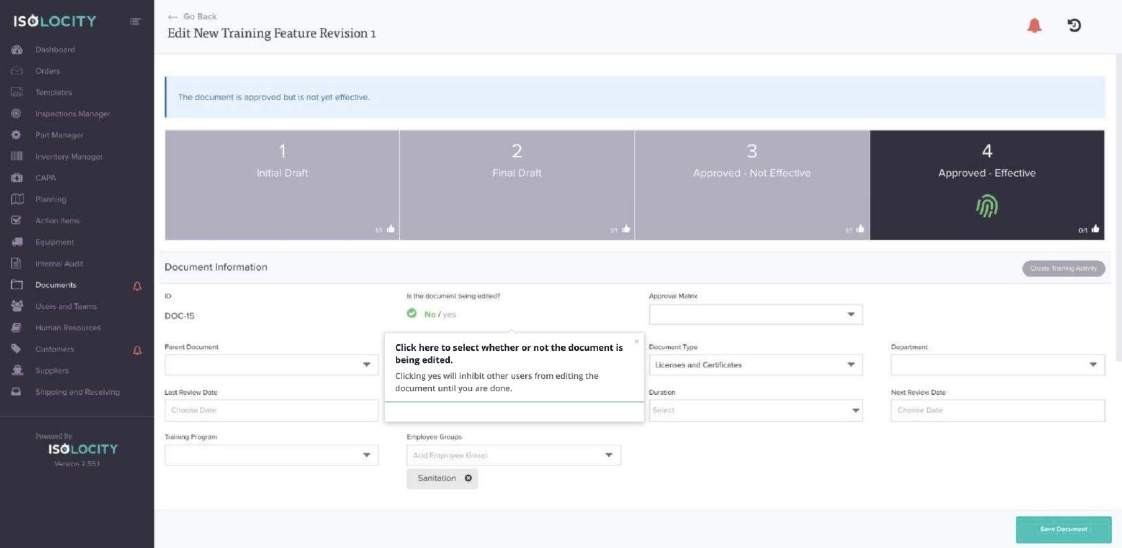Open notifications with the red bell icon
This screenshot has height=548, width=1122.
click(1034, 26)
